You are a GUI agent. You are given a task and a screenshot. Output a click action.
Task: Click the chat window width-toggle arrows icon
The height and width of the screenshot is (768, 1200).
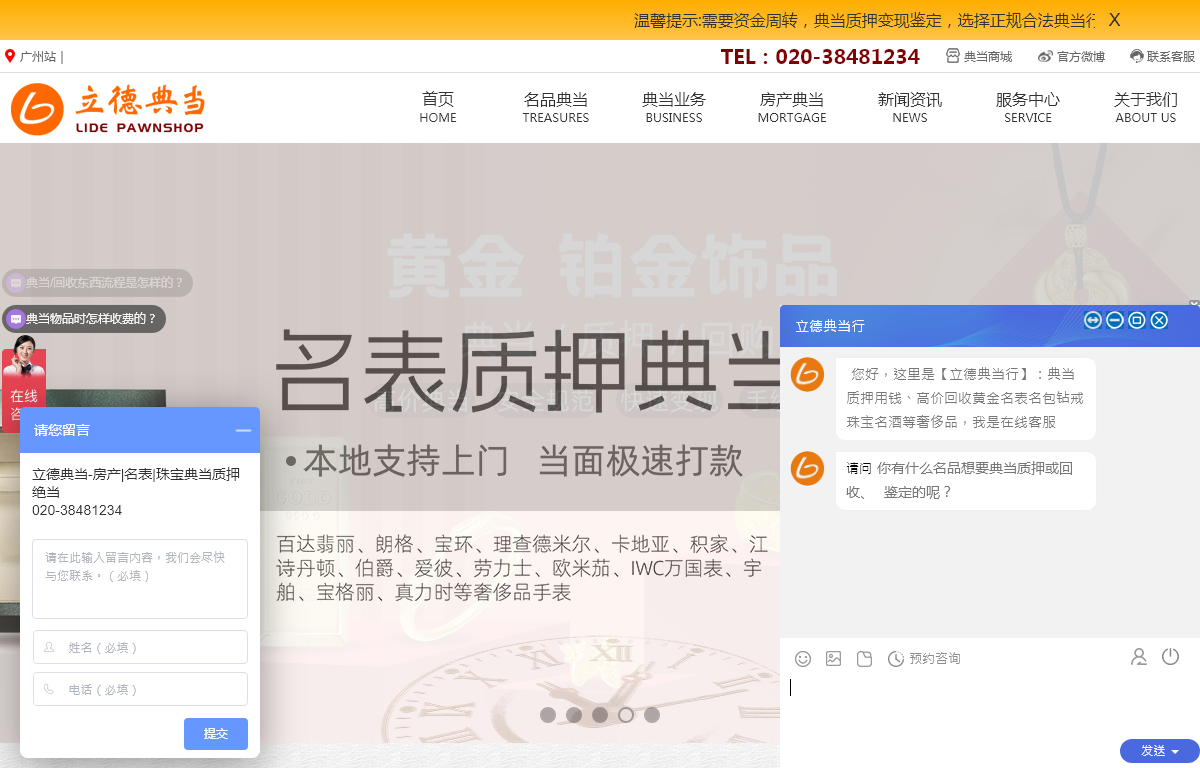(x=1093, y=320)
